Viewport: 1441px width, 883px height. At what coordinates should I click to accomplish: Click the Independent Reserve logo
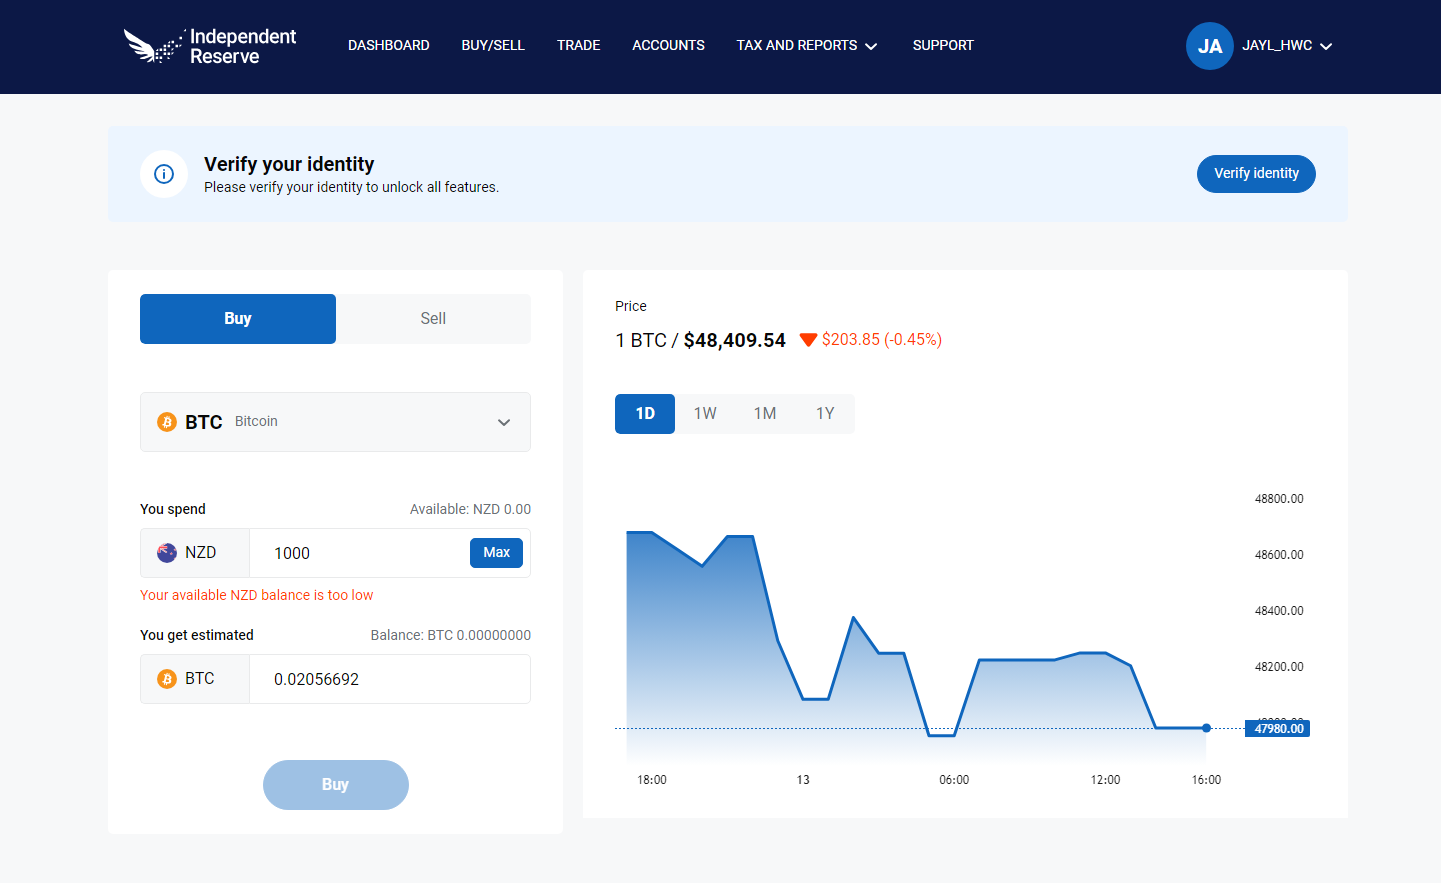210,46
